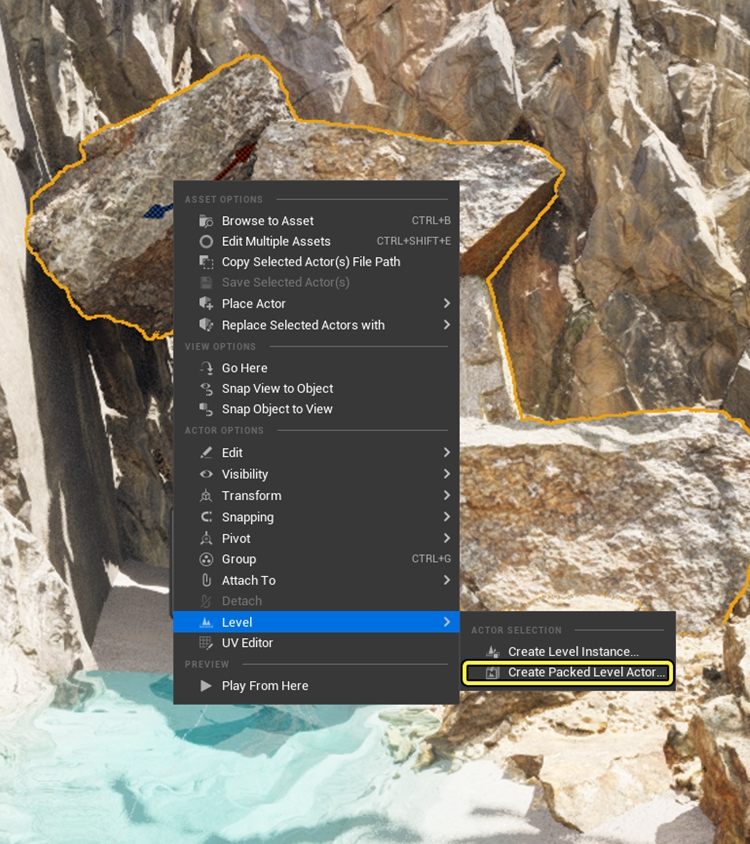The image size is (750, 844).
Task: Select the highlighted Level menu item
Action: tap(316, 622)
